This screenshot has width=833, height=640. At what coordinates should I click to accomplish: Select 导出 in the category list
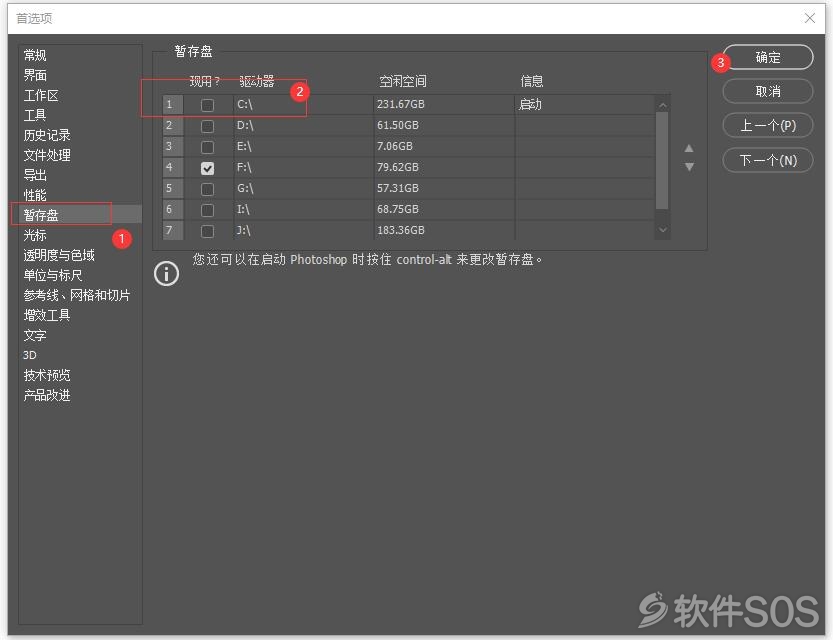click(x=35, y=175)
